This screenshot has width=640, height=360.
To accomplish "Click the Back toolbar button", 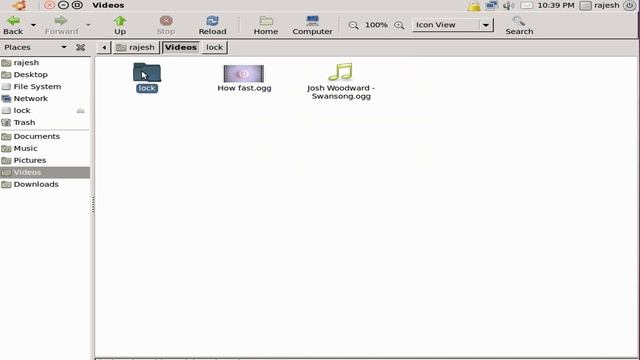I will point(13,25).
